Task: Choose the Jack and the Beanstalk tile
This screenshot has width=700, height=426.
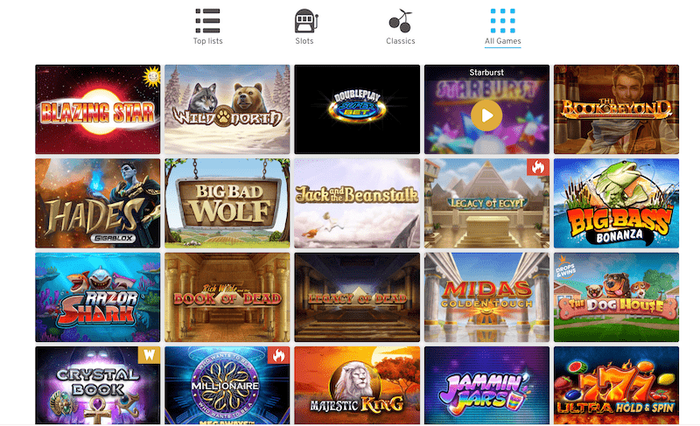Action: tap(357, 203)
